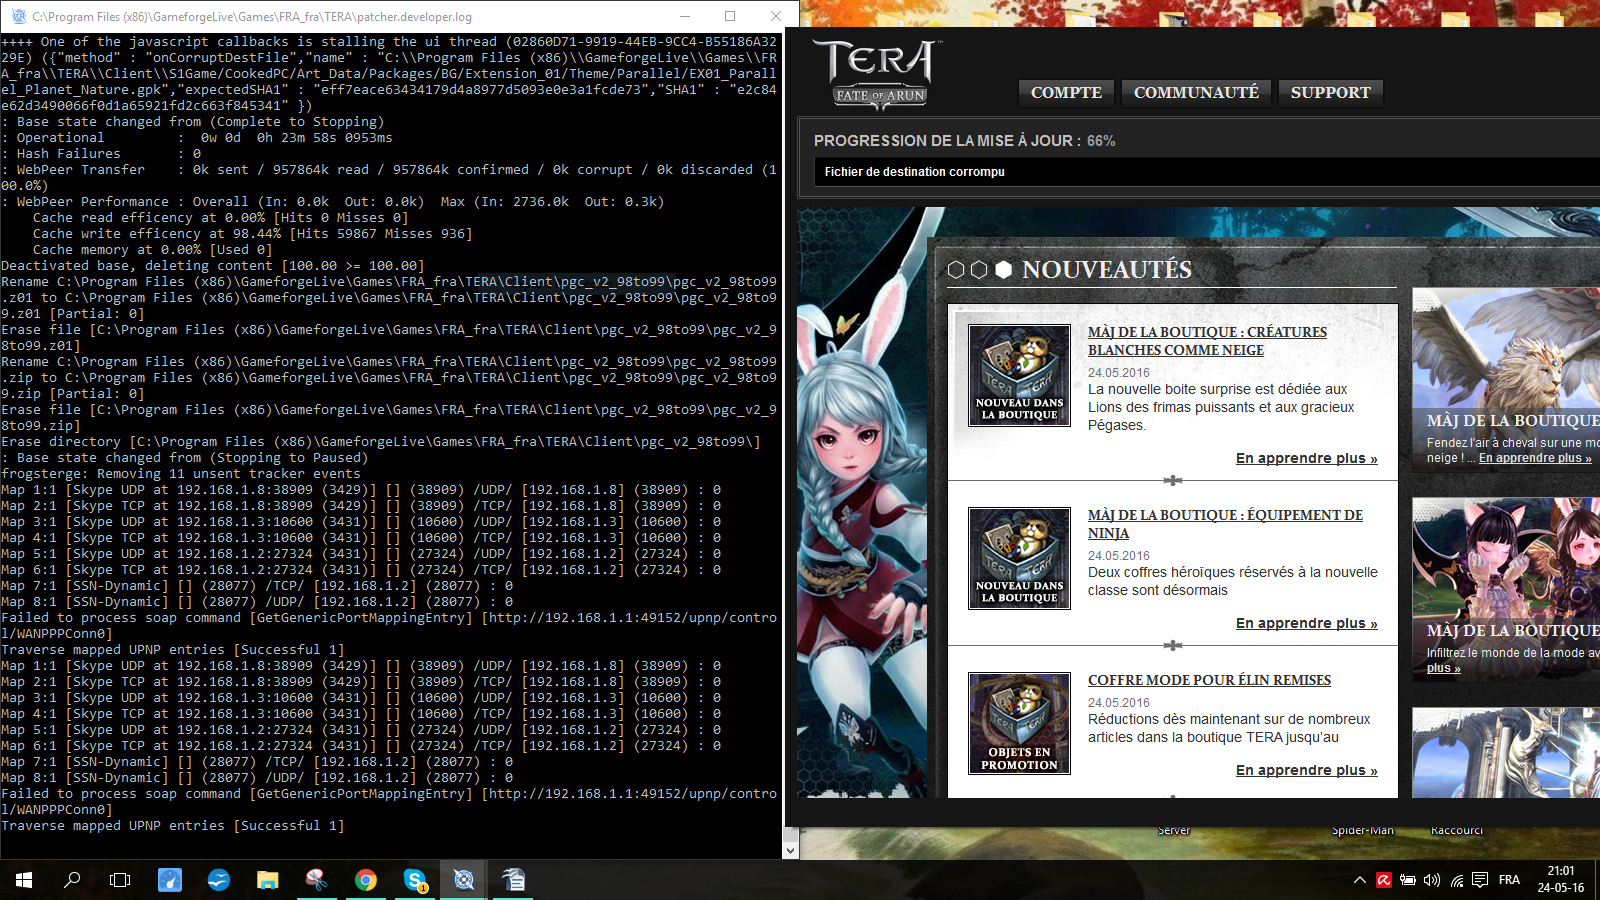The height and width of the screenshot is (900, 1600).
Task: Open the COMPTE menu
Action: tap(1066, 93)
